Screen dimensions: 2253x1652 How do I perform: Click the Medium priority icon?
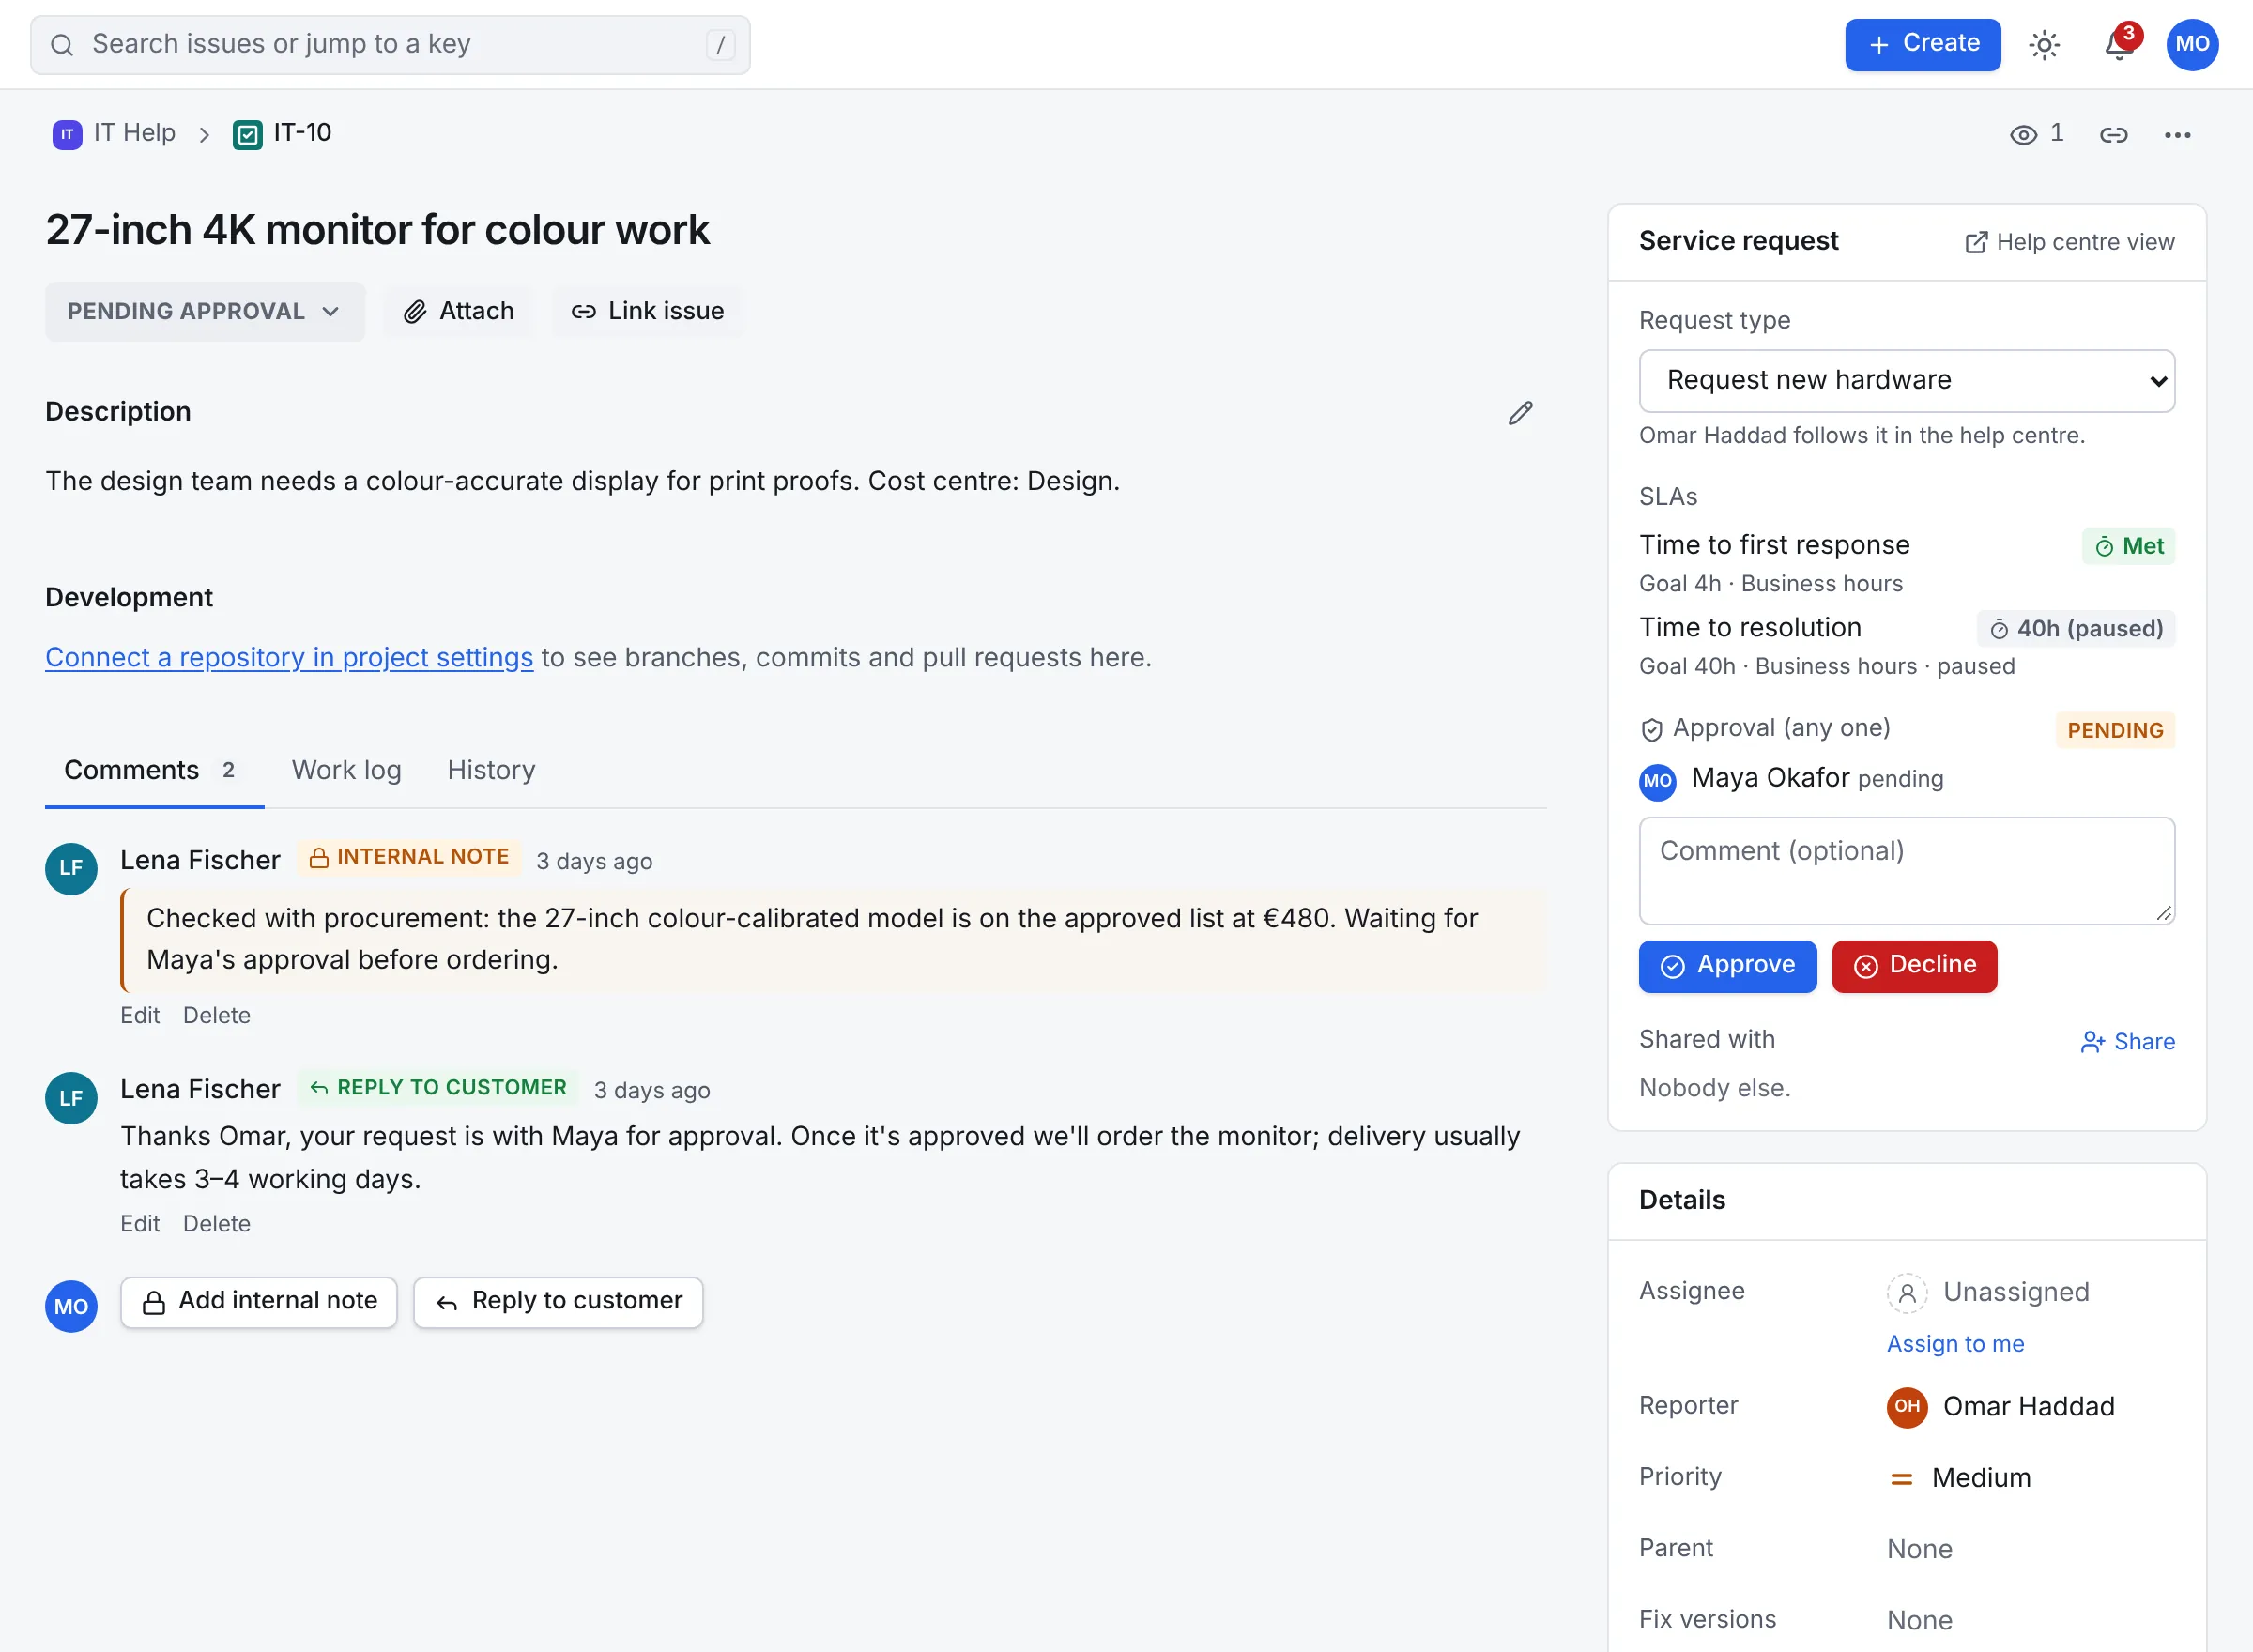click(x=1901, y=1479)
